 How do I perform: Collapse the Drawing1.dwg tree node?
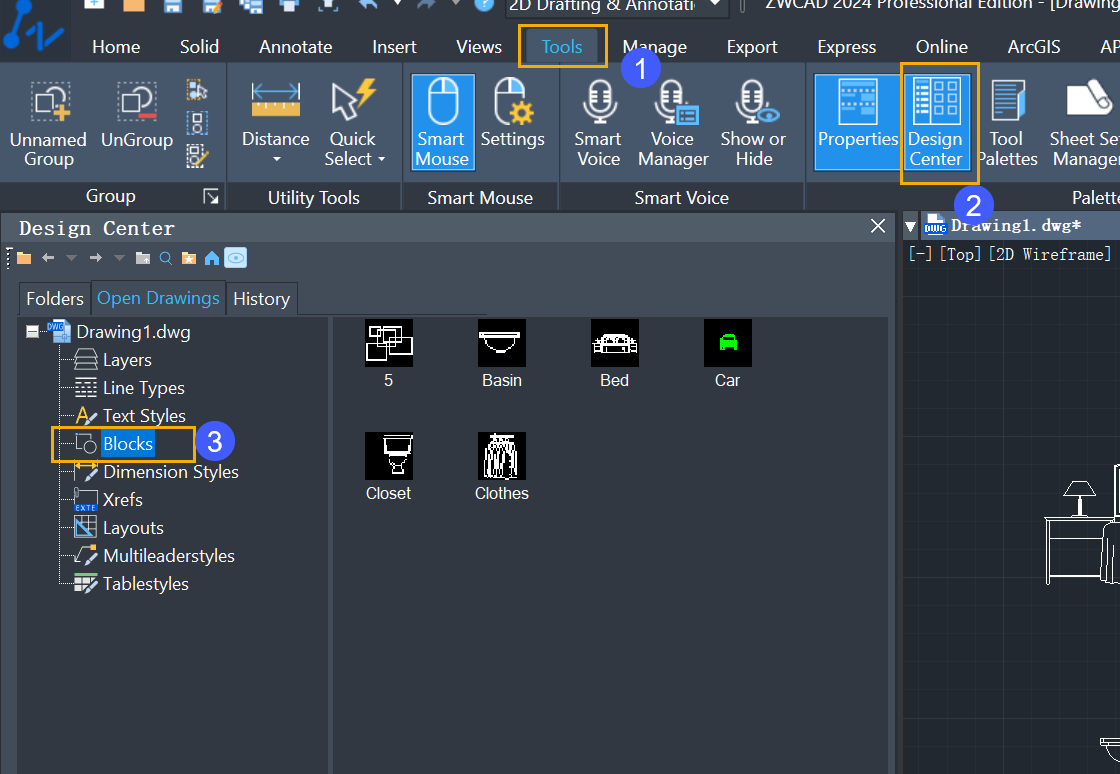point(32,332)
